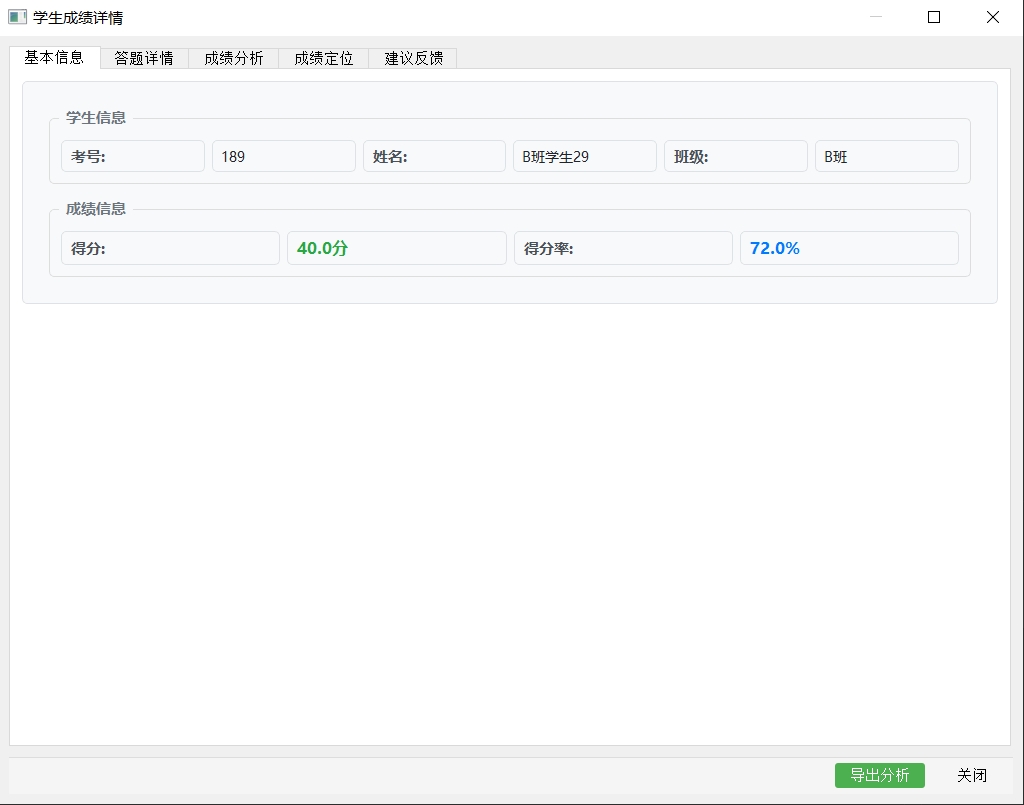1024x805 pixels.
Task: Click the 班级 label field
Action: click(x=735, y=156)
